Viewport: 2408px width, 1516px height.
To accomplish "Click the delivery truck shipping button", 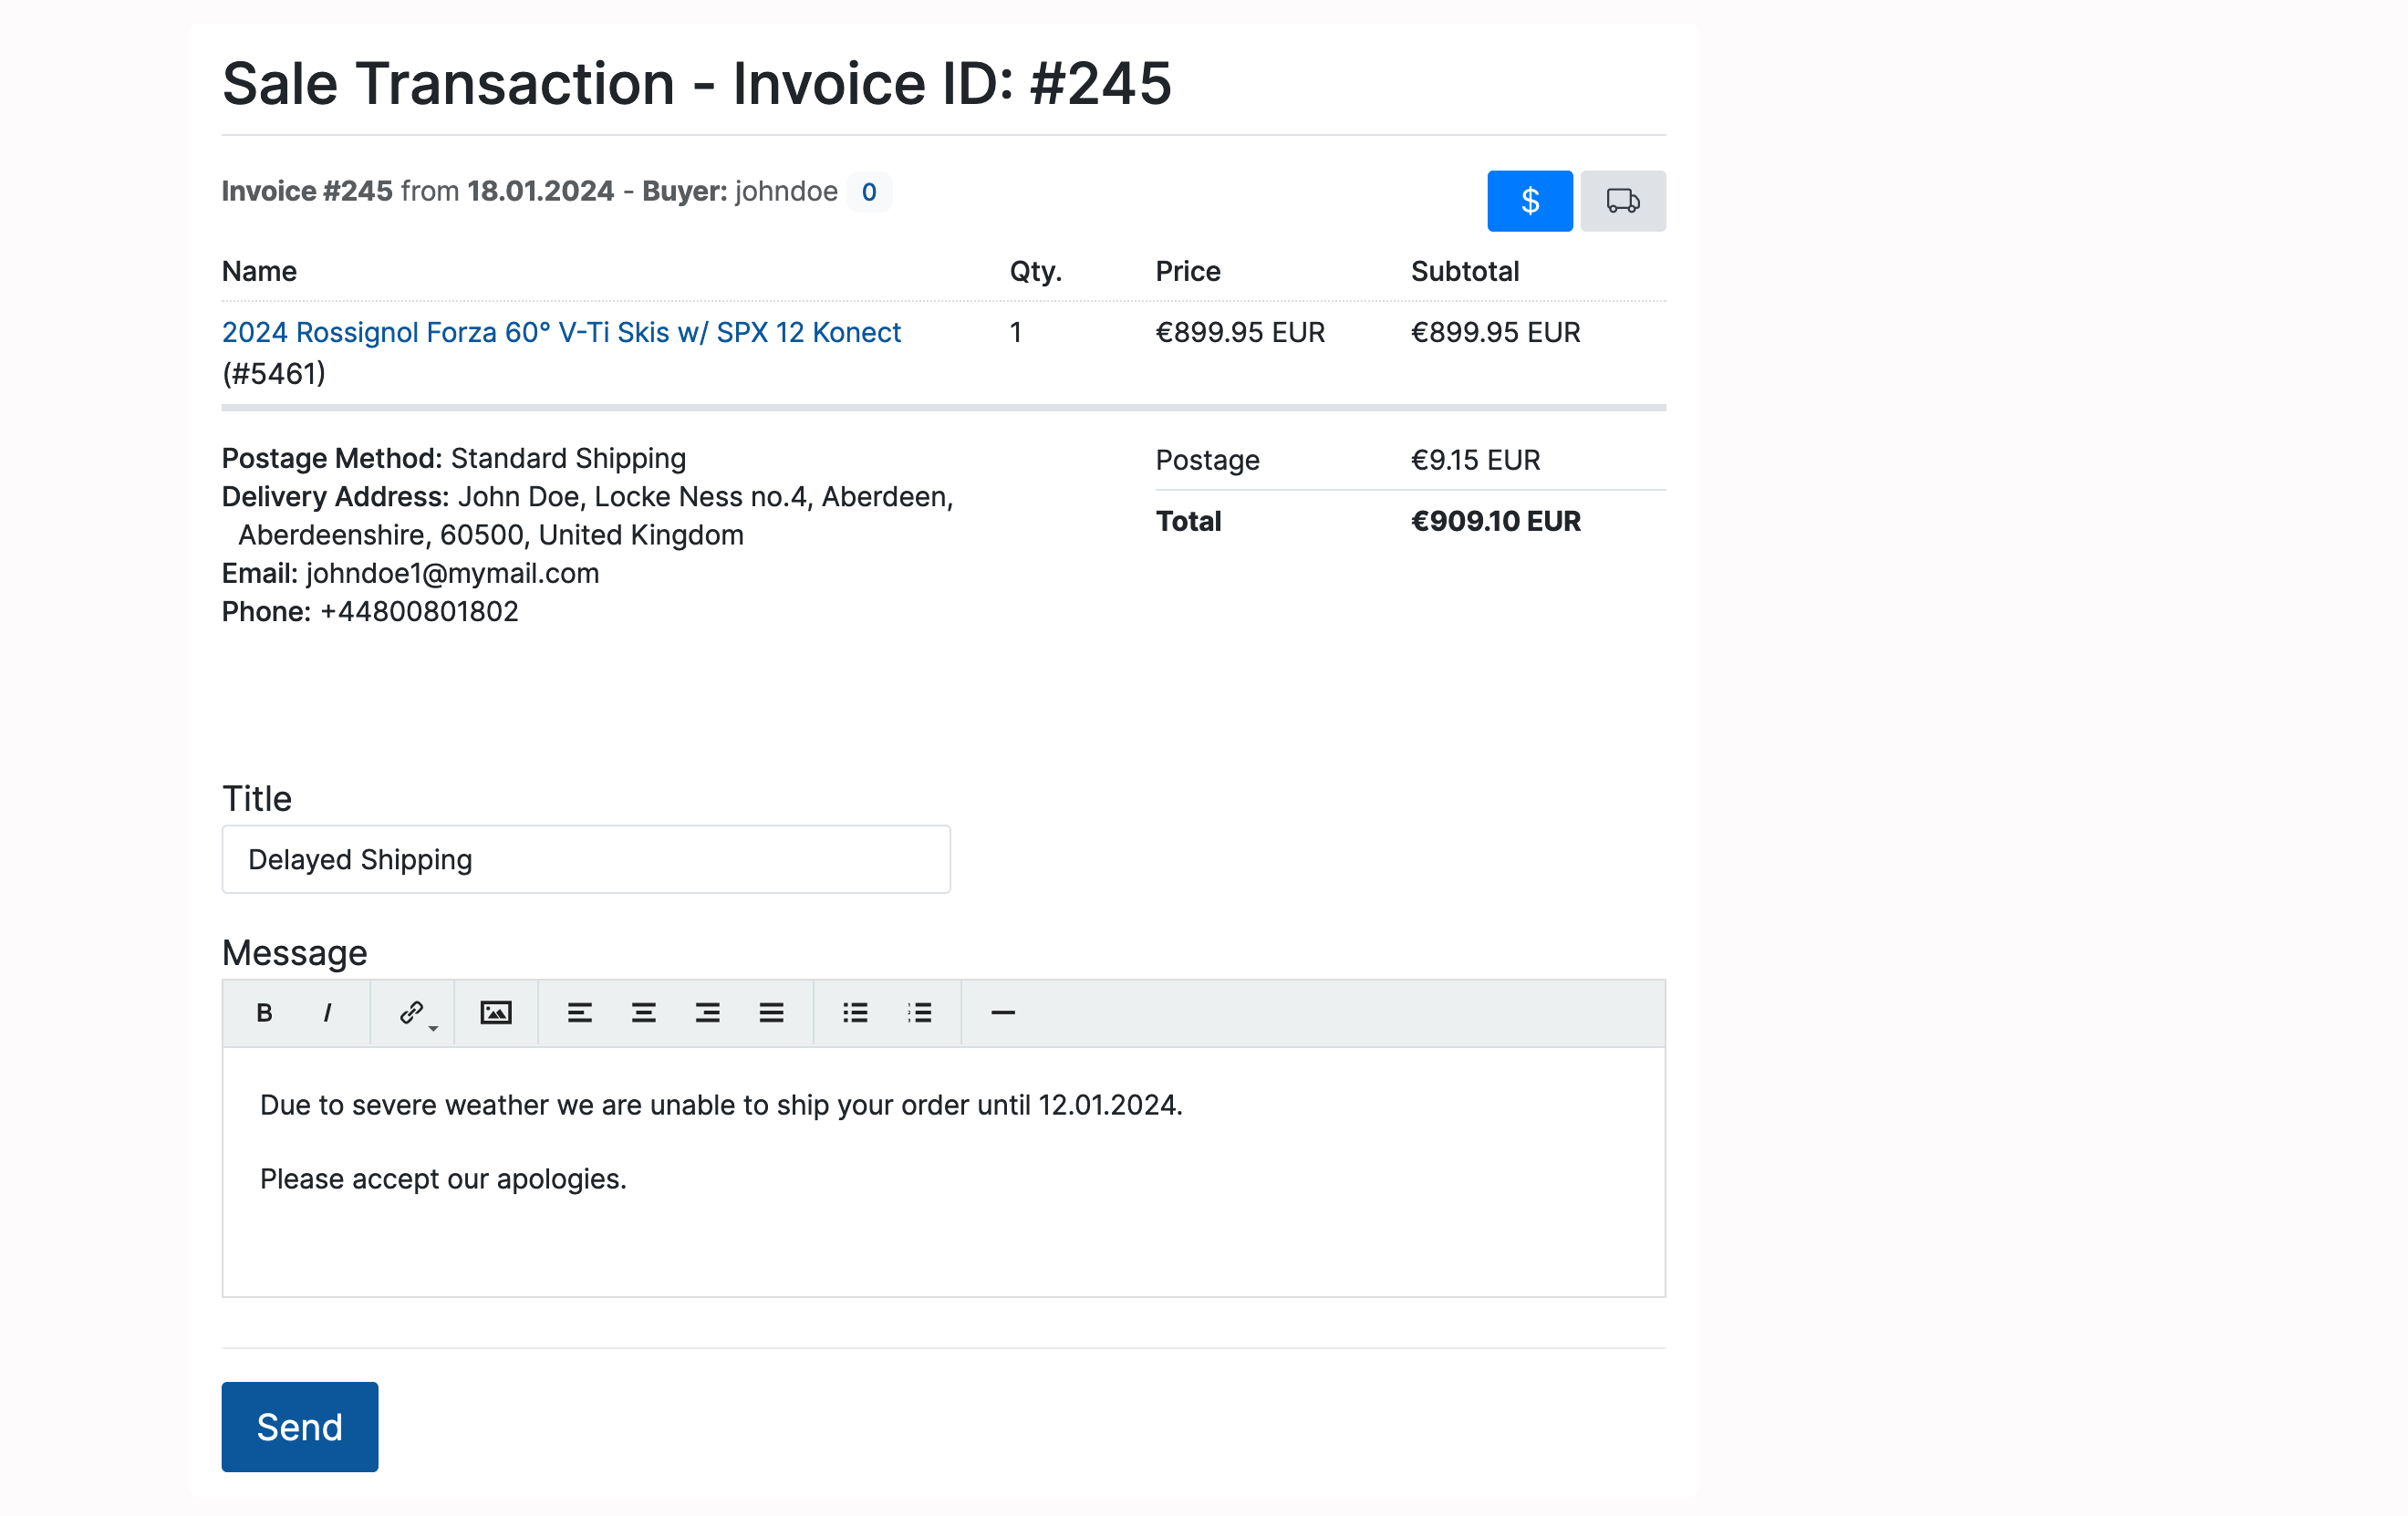I will [x=1622, y=201].
